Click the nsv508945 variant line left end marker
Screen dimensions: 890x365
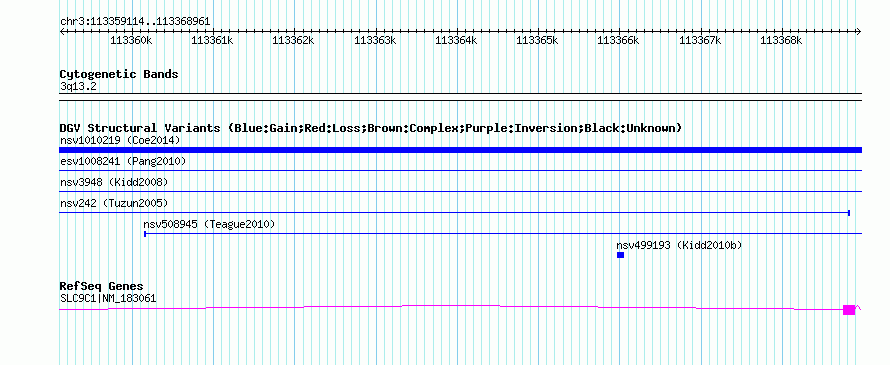[145, 233]
